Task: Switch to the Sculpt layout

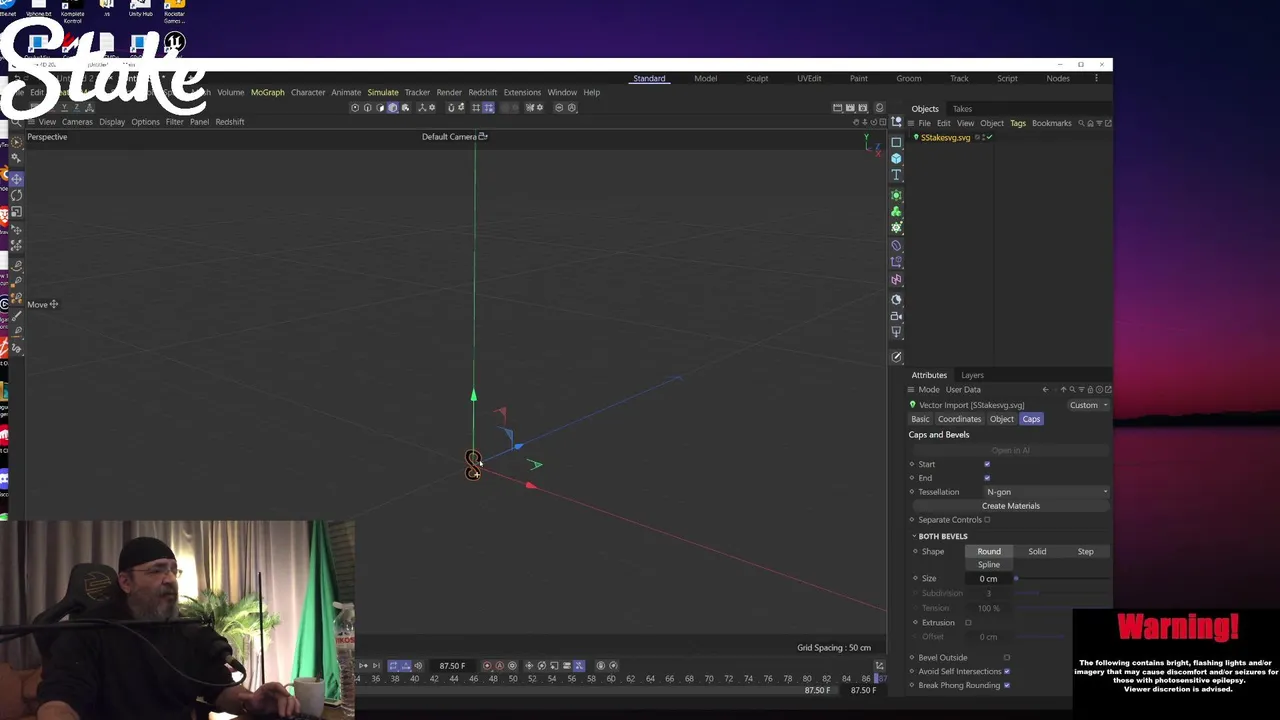Action: pyautogui.click(x=757, y=78)
